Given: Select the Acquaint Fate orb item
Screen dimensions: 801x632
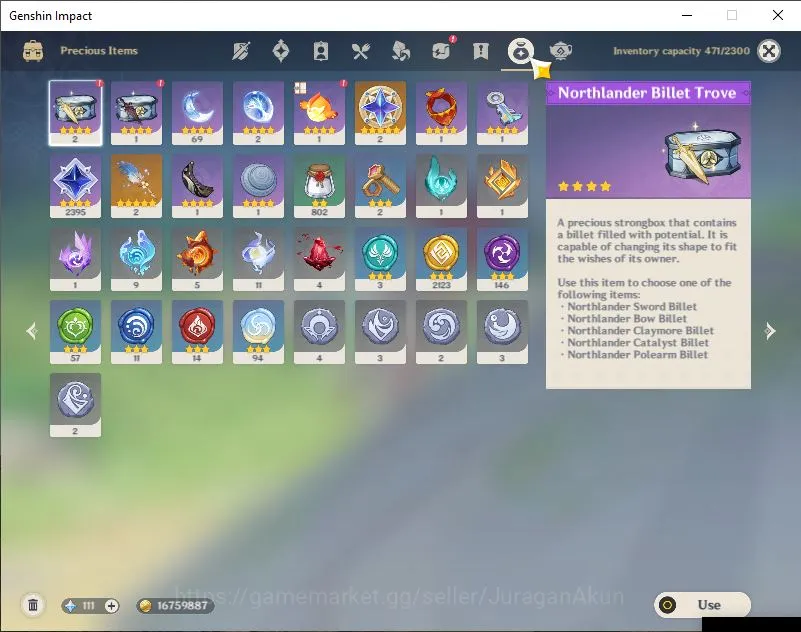Looking at the screenshot, I should pyautogui.click(x=258, y=113).
